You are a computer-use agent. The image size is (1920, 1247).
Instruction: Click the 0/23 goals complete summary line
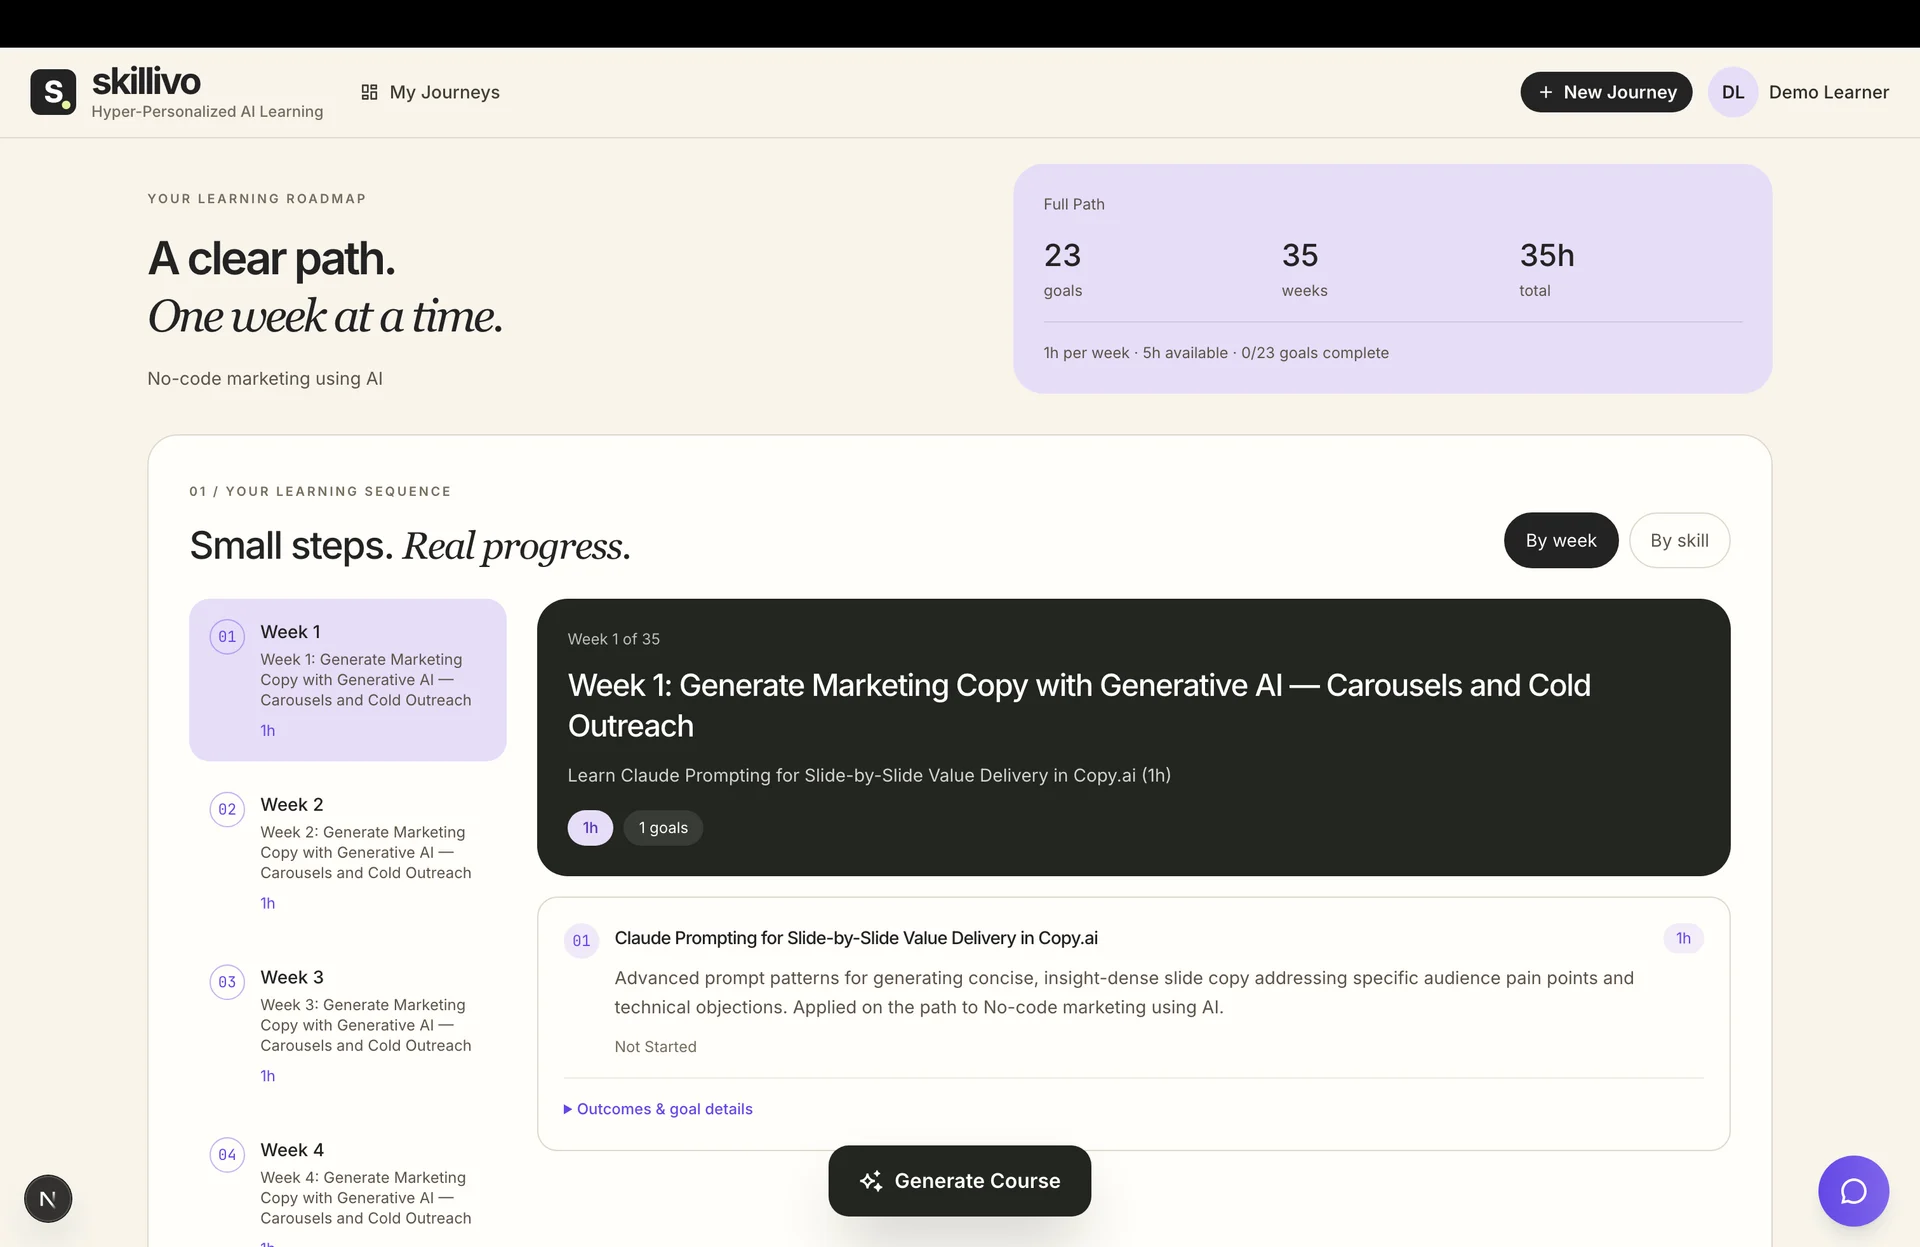tap(1216, 353)
